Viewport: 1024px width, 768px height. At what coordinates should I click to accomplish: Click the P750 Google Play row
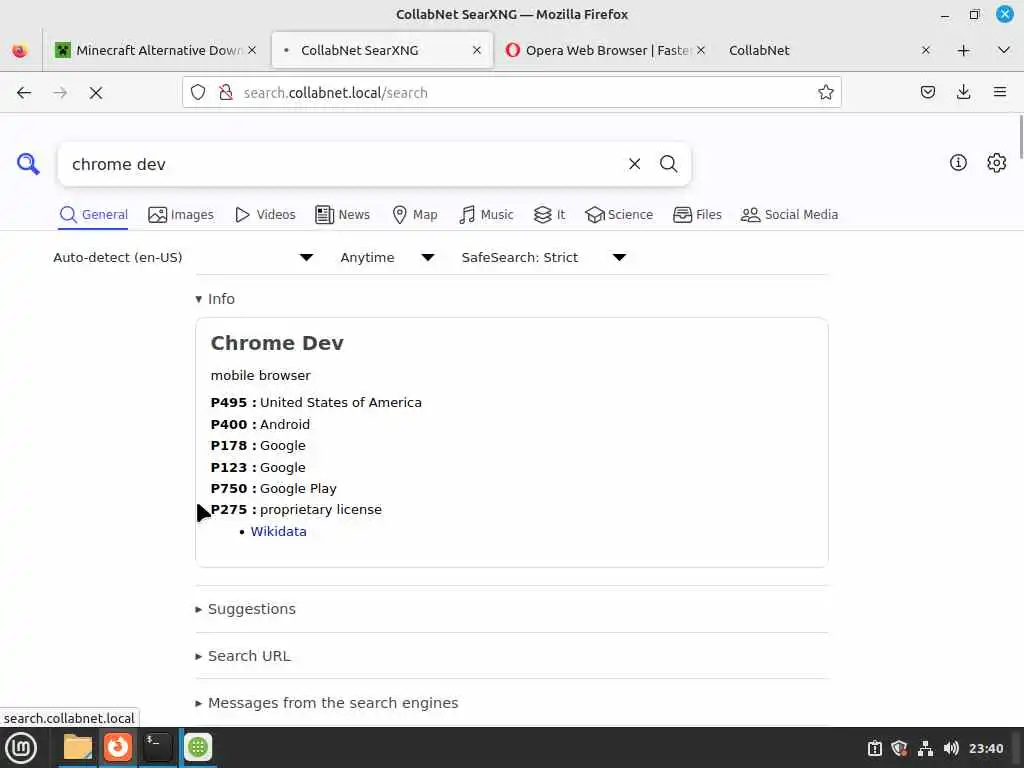[x=273, y=488]
